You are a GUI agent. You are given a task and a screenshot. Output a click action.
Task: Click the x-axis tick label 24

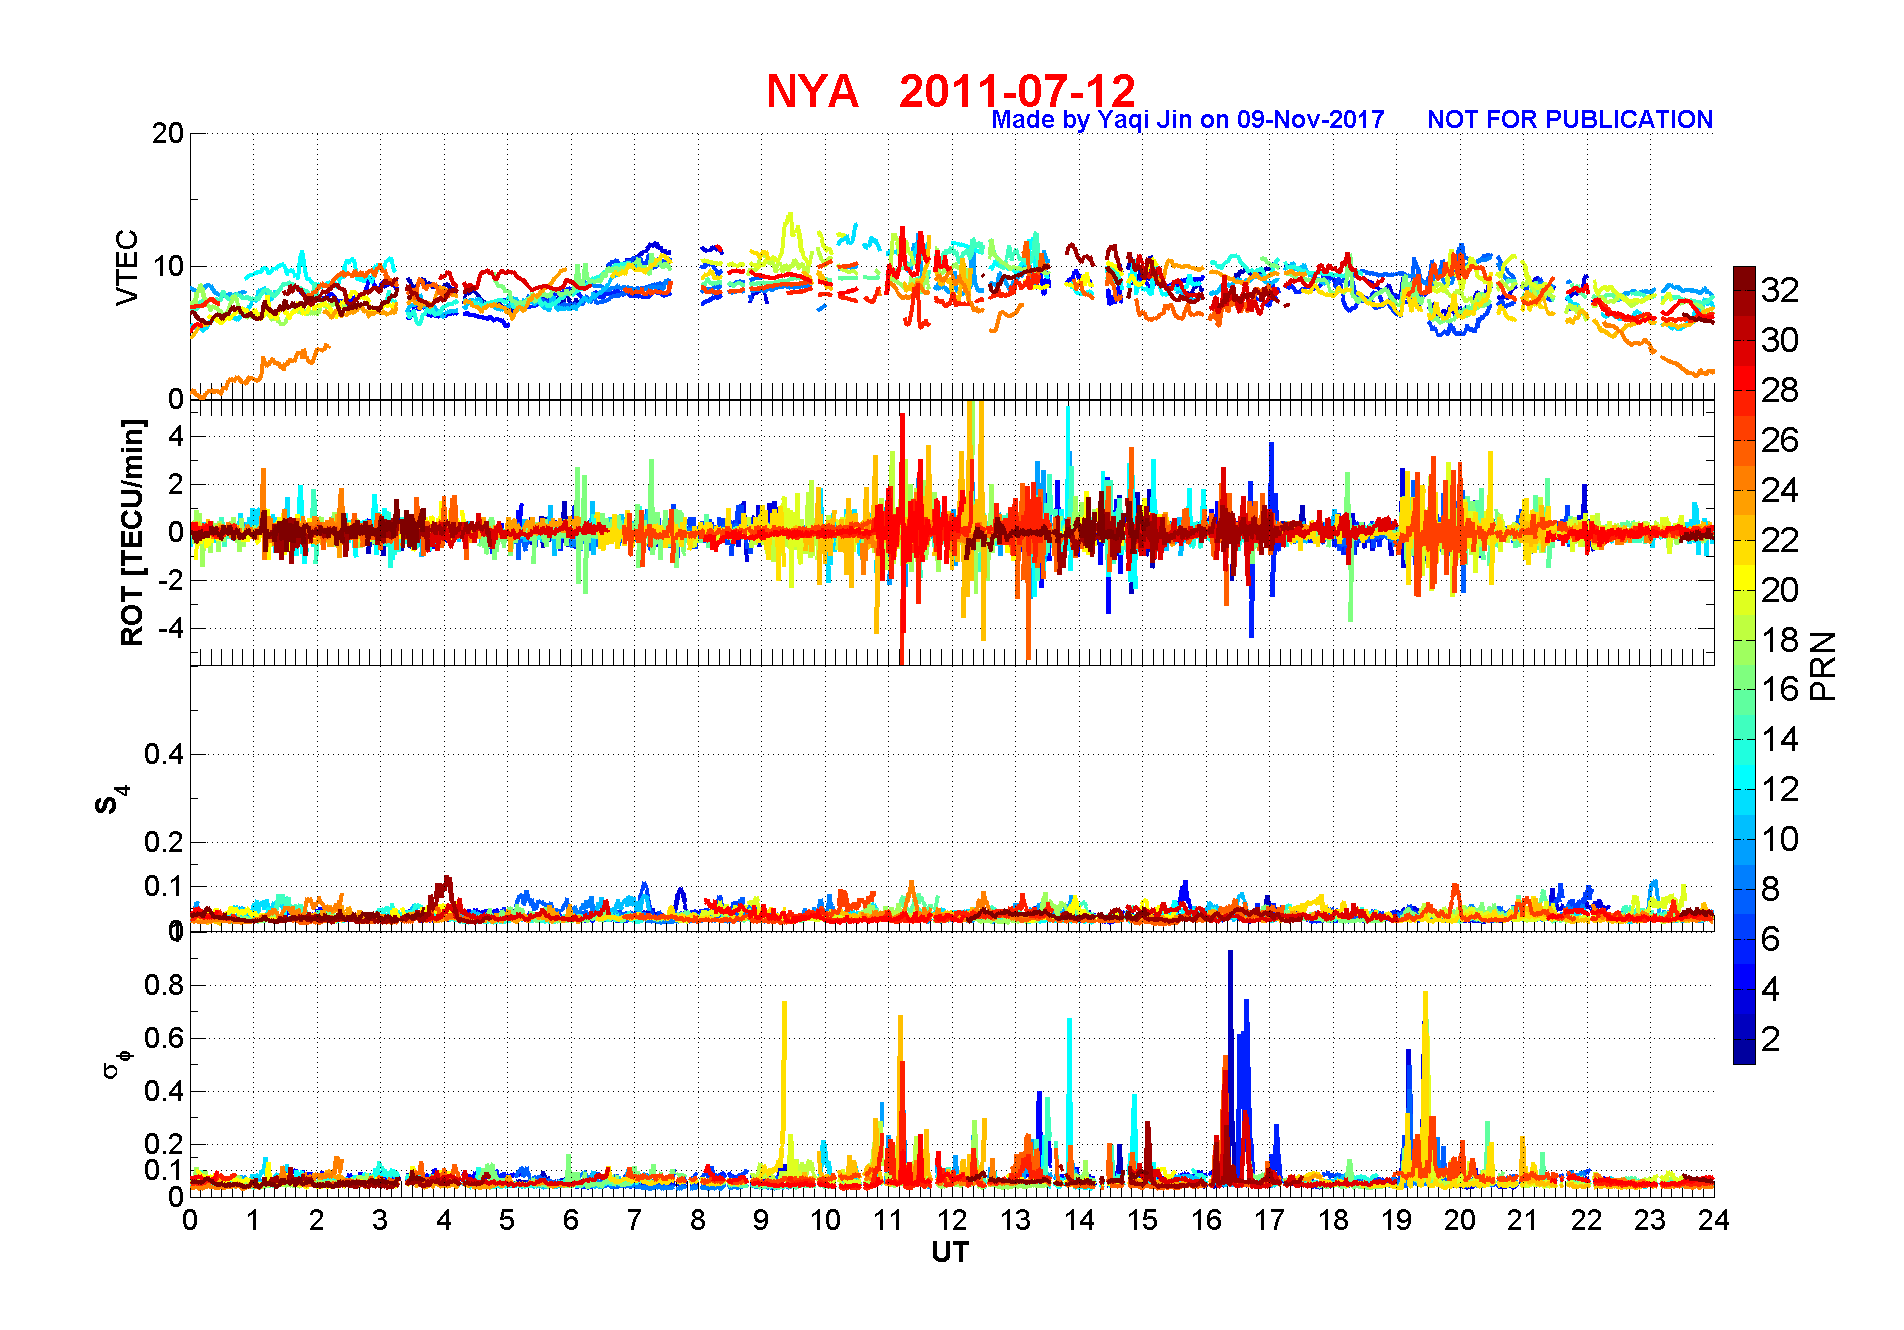(1713, 1220)
